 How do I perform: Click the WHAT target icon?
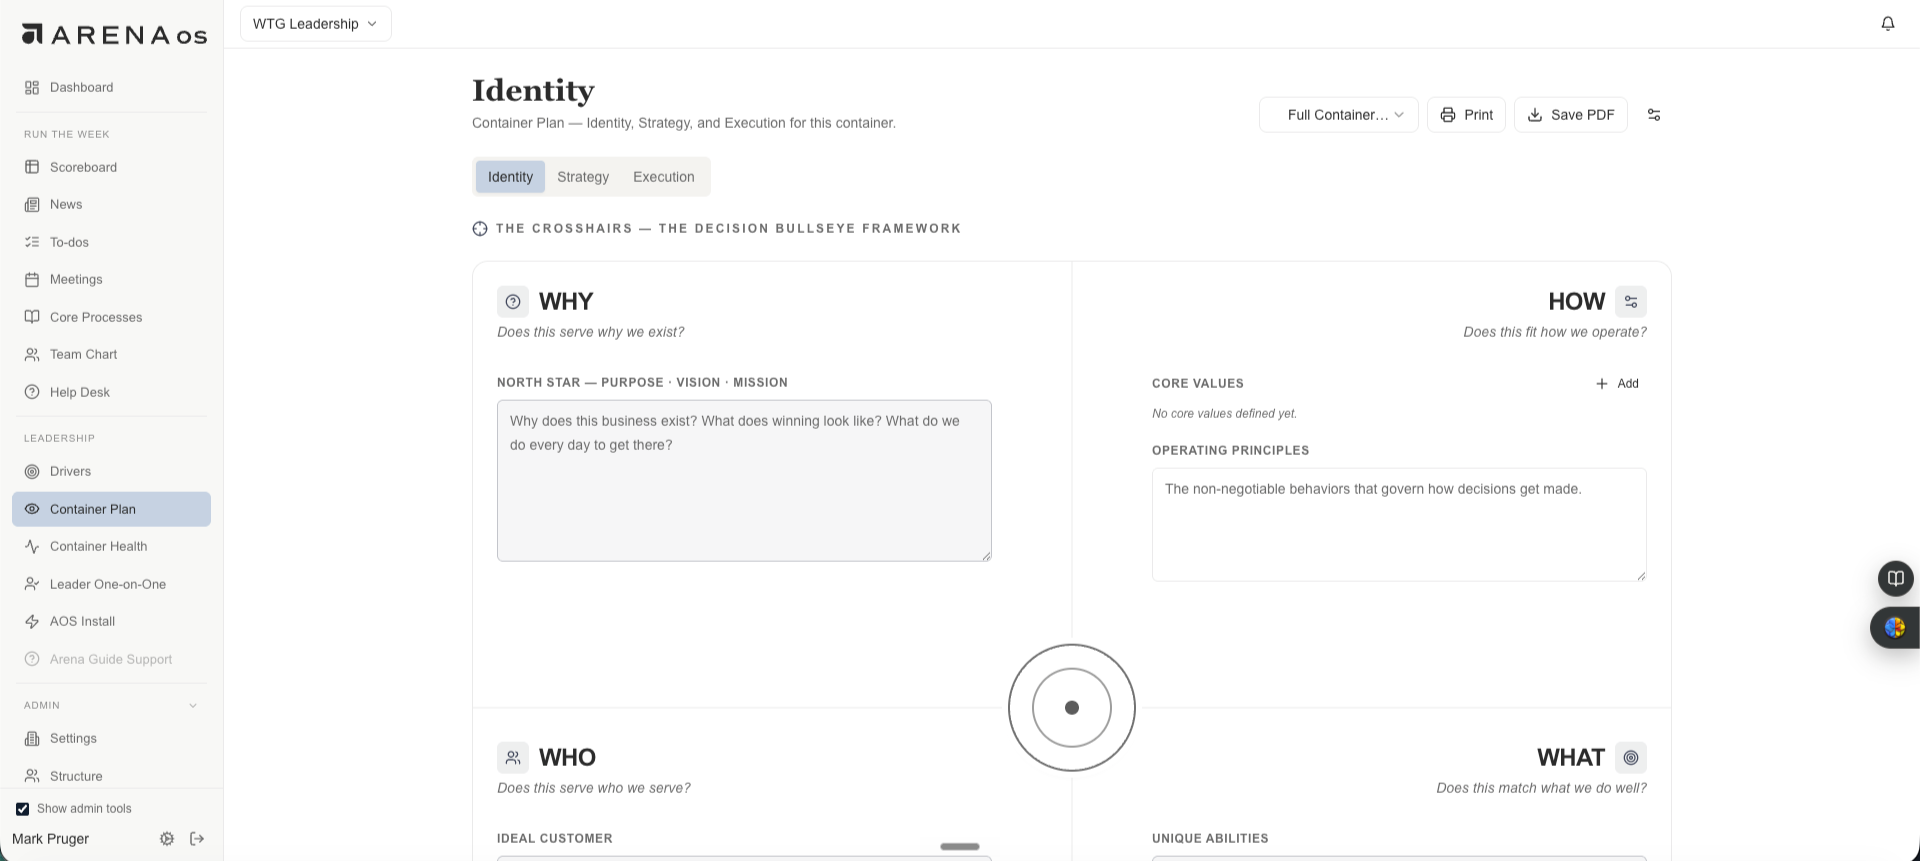pyautogui.click(x=1631, y=758)
